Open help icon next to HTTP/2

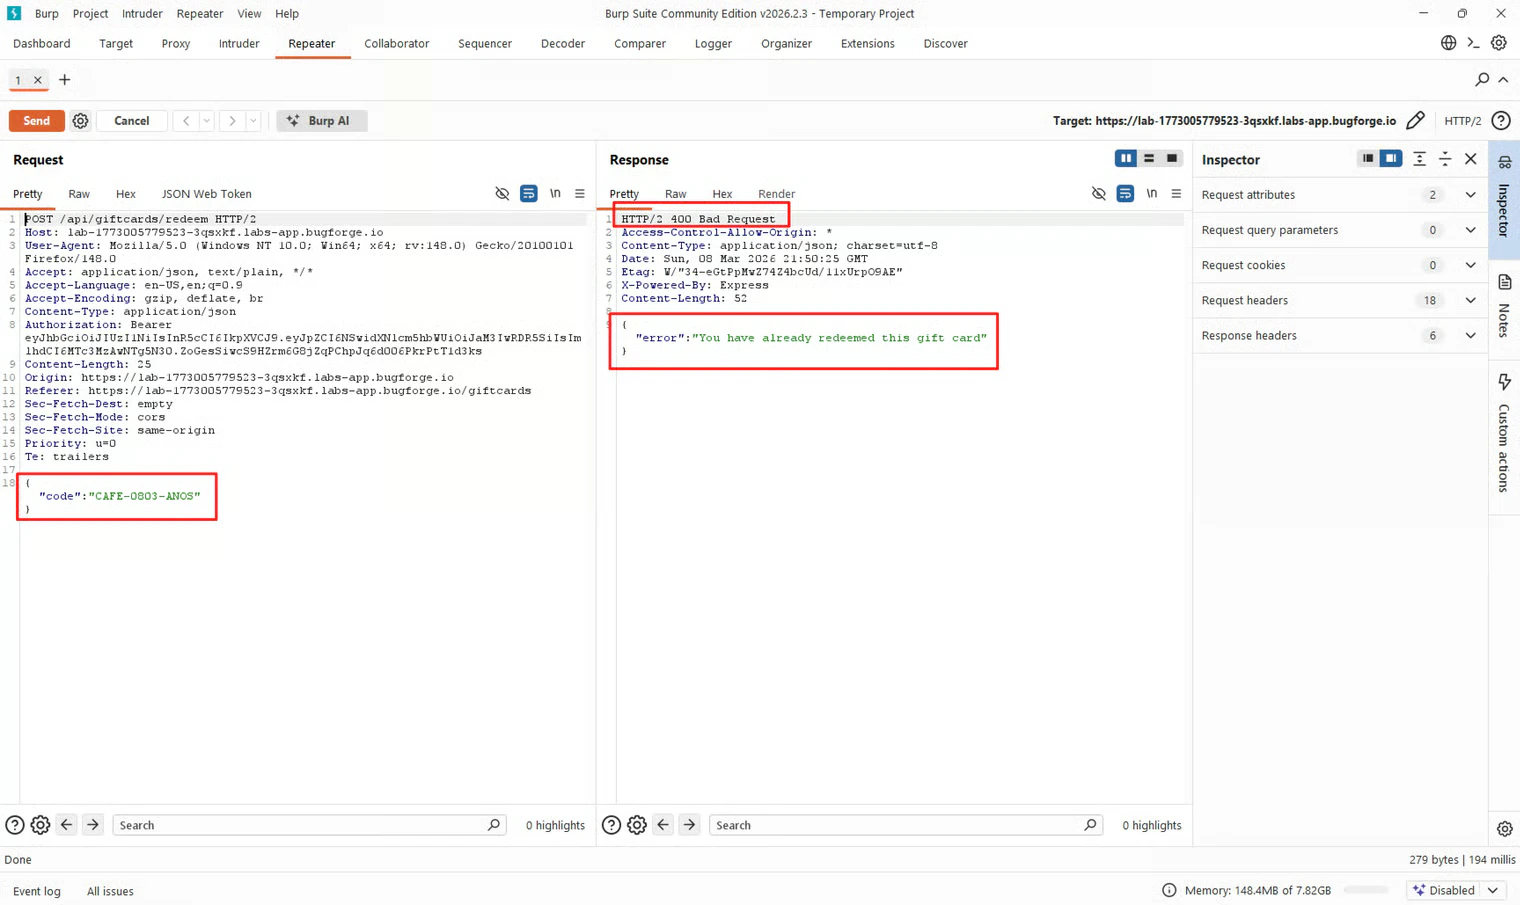click(x=1501, y=121)
